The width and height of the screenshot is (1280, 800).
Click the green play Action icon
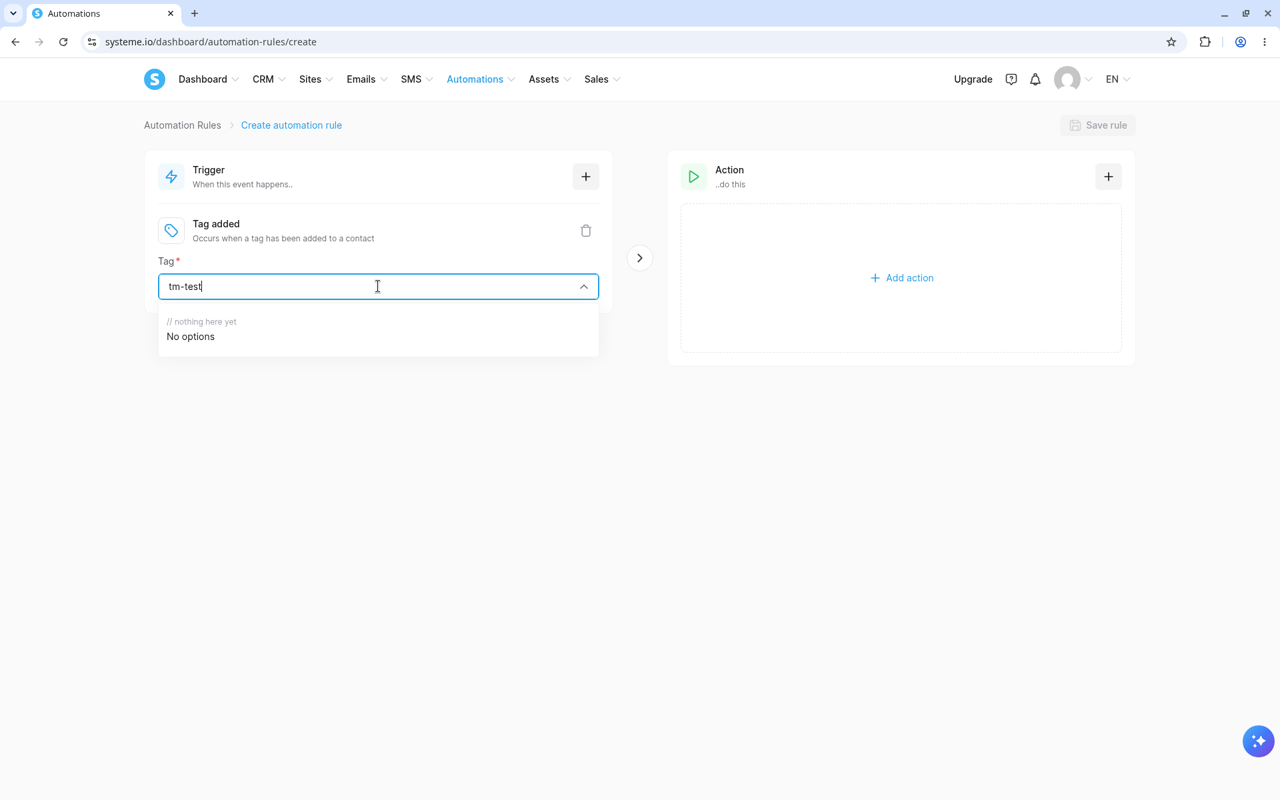pyautogui.click(x=694, y=177)
